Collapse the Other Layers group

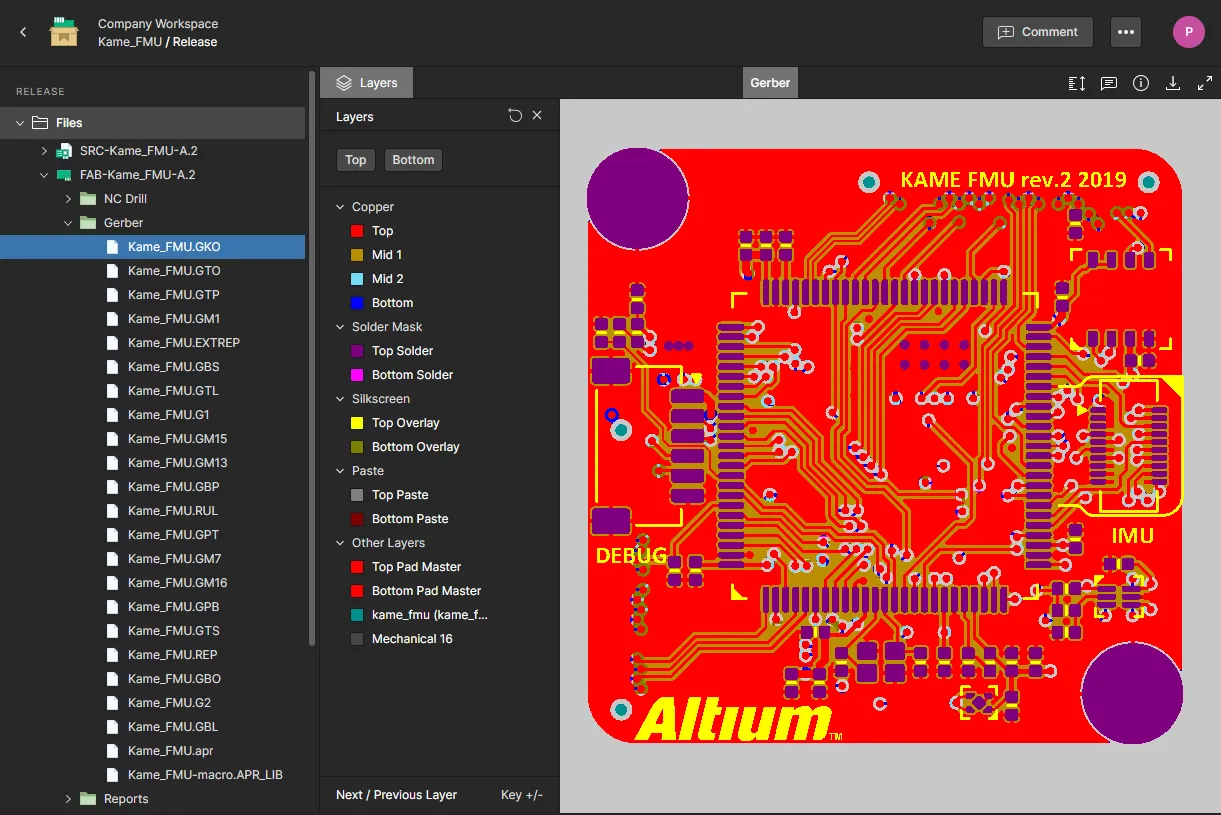point(338,543)
